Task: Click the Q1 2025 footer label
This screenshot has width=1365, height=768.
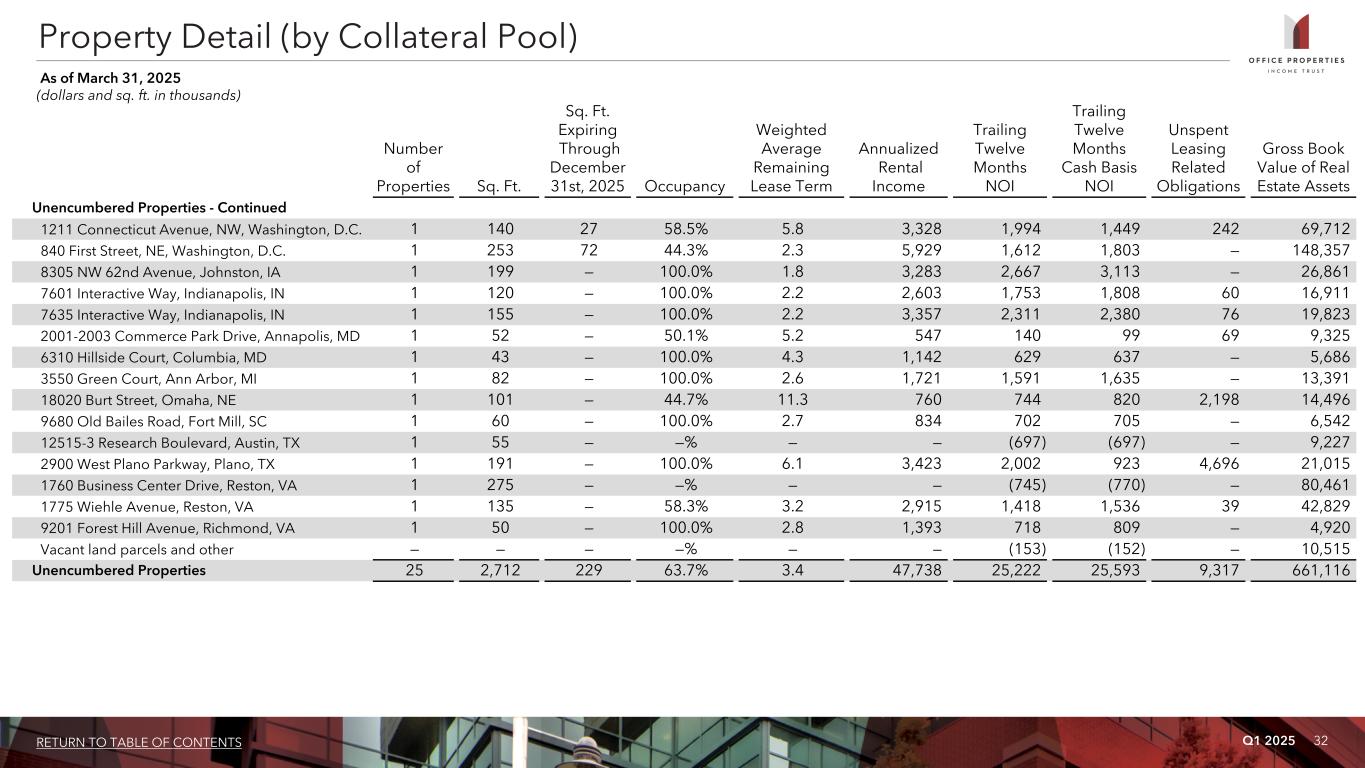Action: (1268, 740)
